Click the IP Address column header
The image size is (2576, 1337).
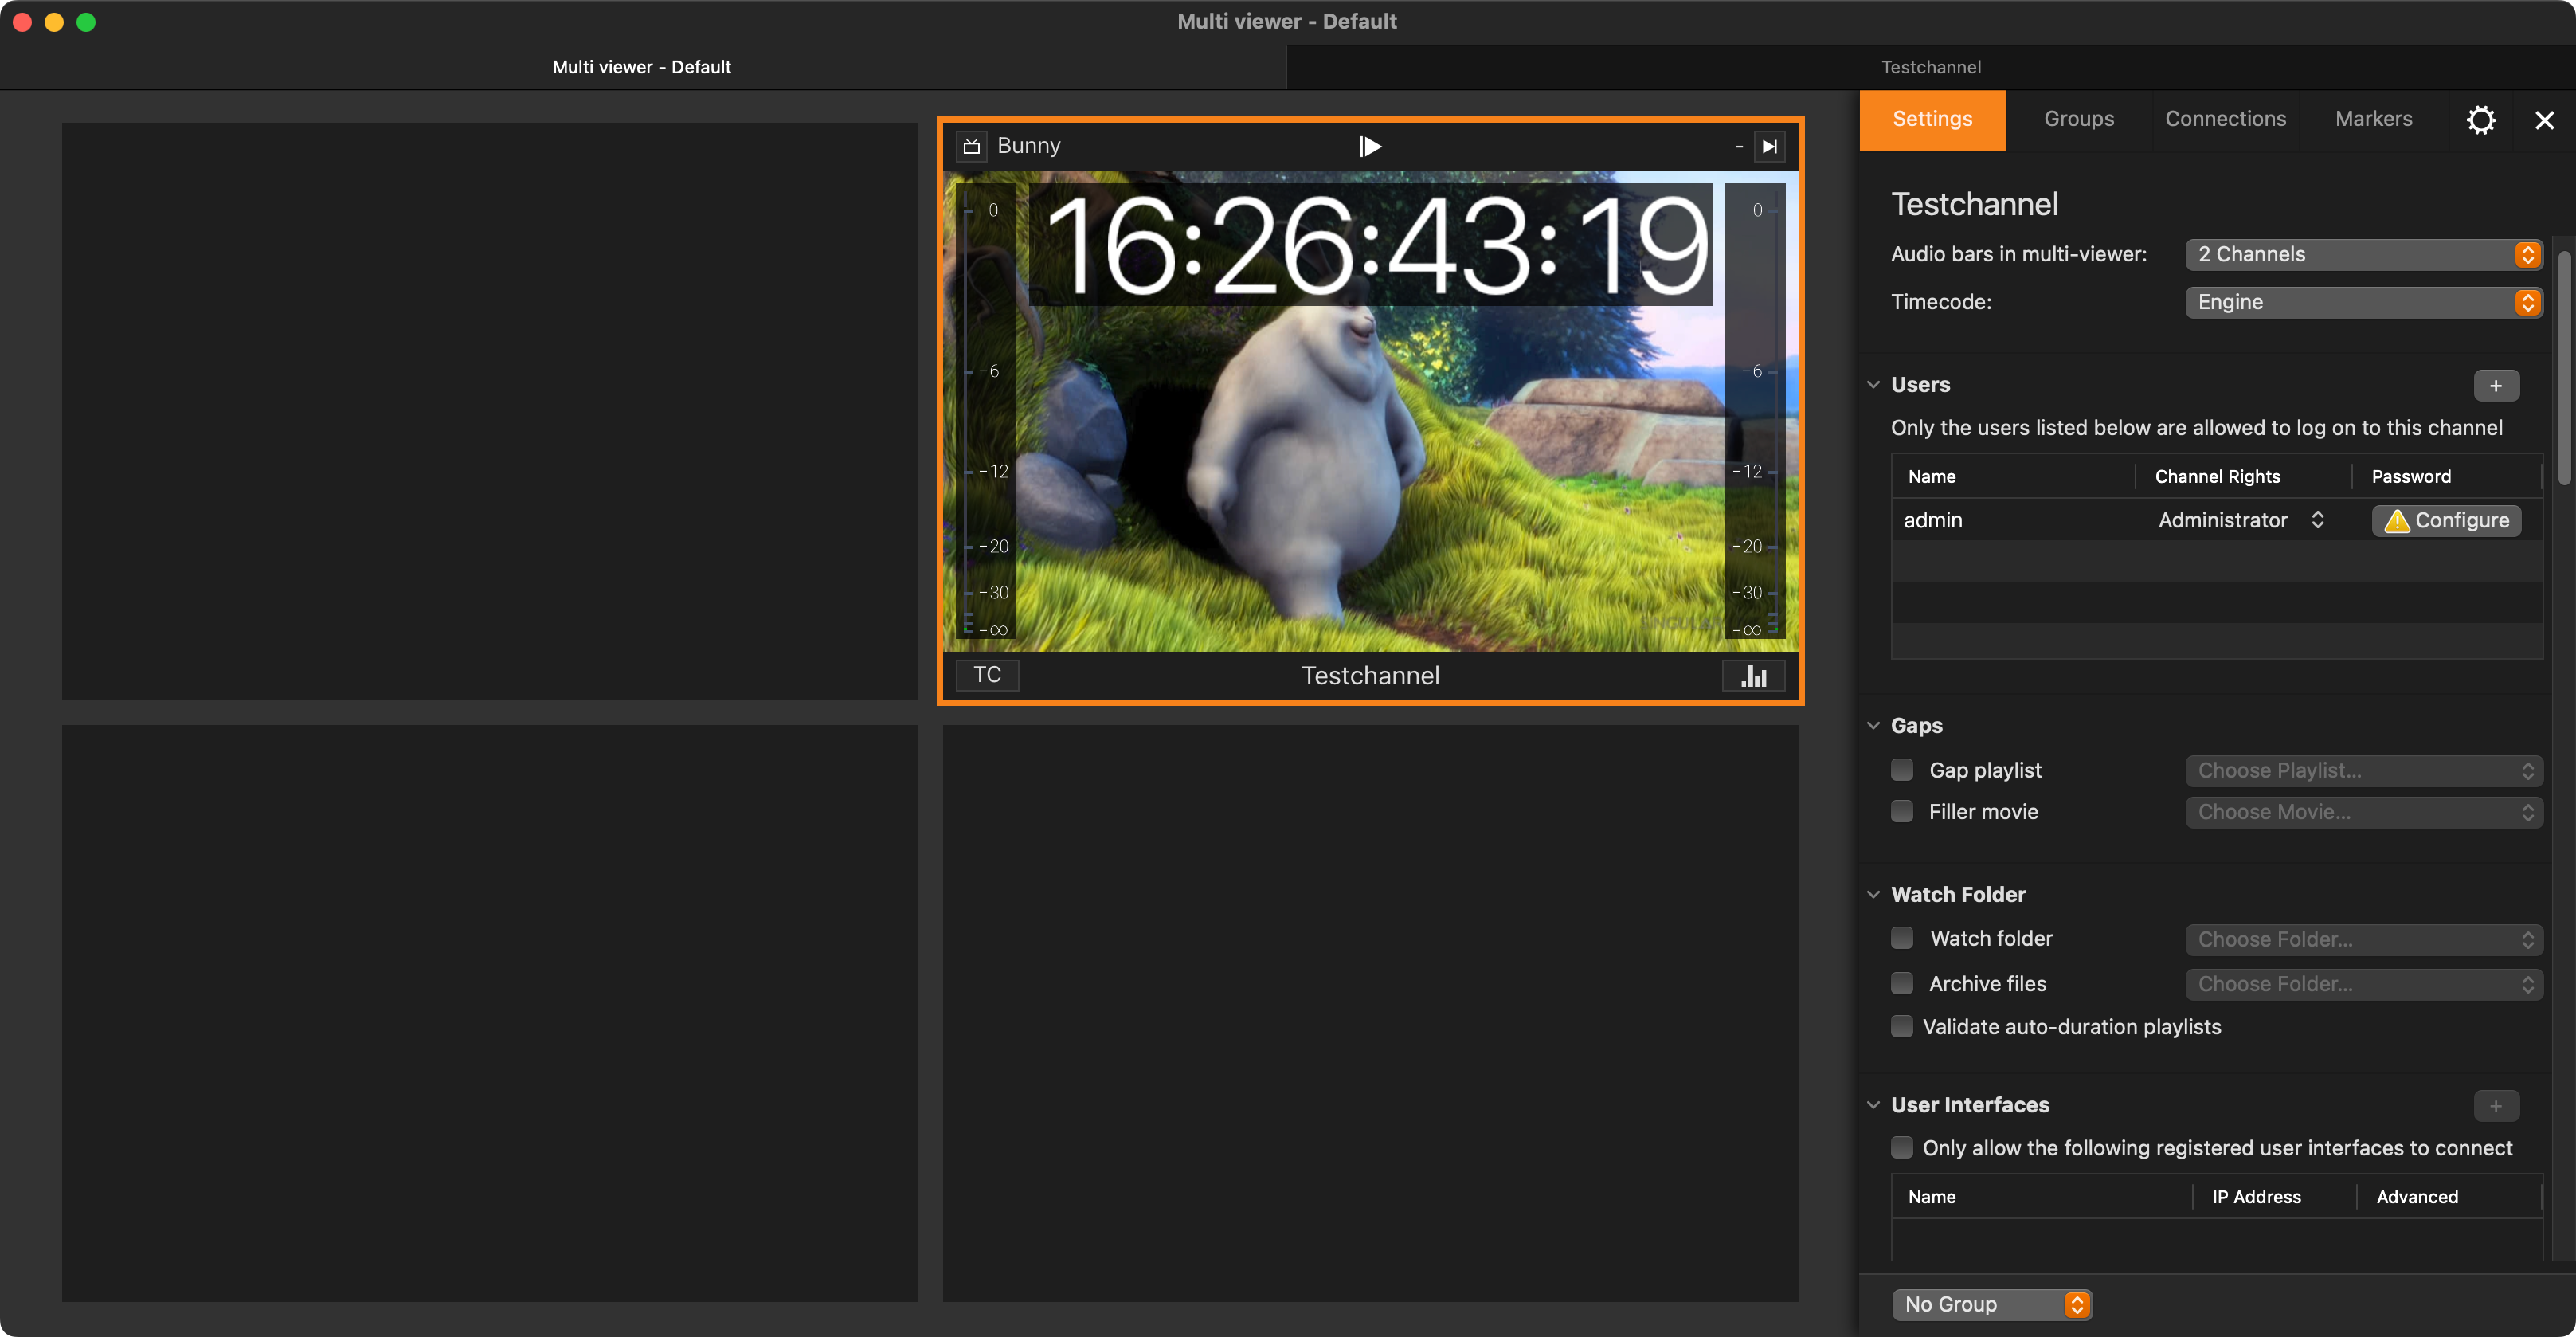(x=2273, y=1197)
